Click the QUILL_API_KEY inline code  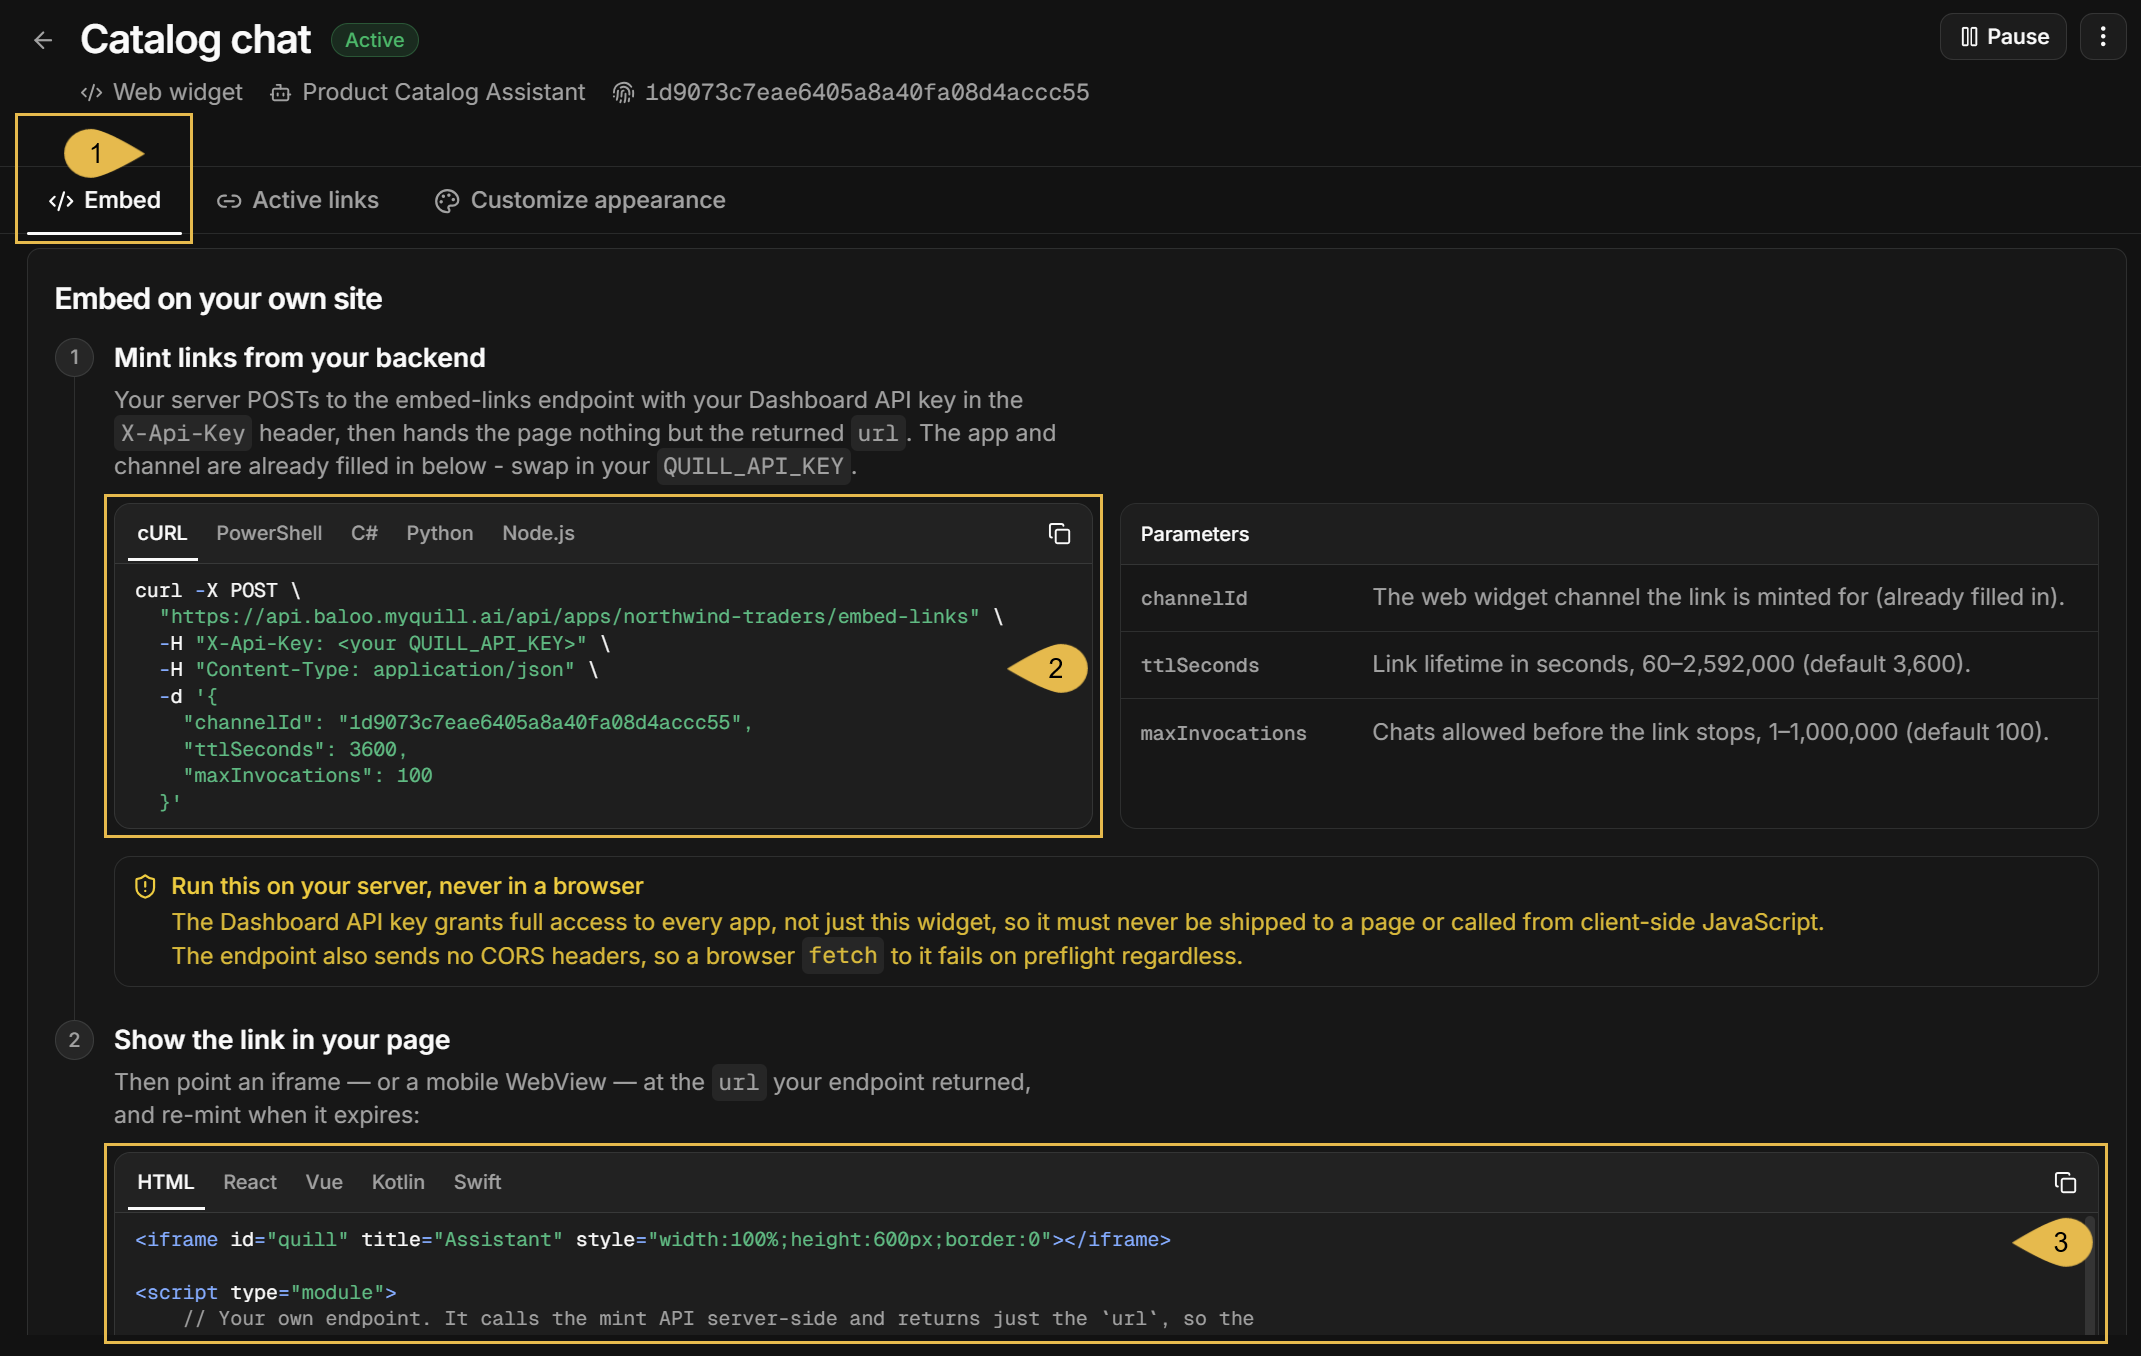753,466
